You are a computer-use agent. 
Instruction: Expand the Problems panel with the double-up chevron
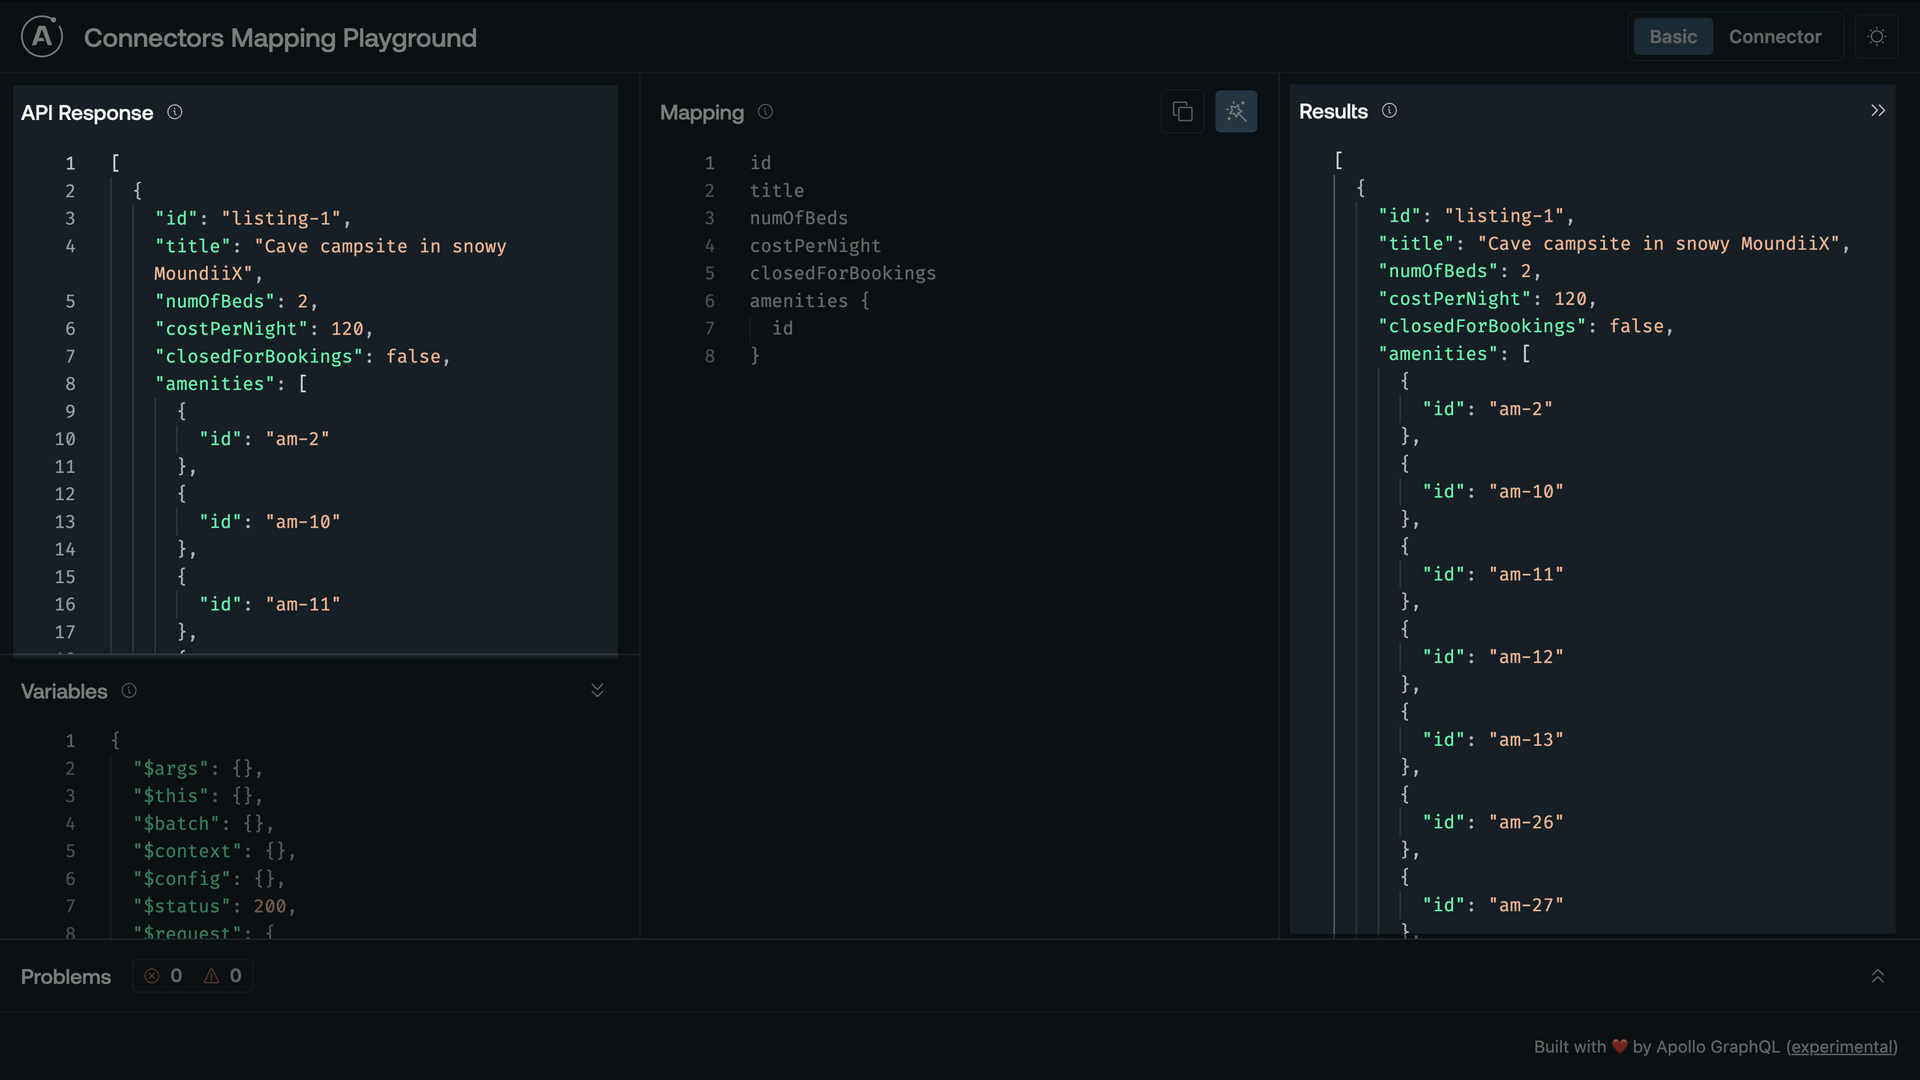coord(1877,976)
